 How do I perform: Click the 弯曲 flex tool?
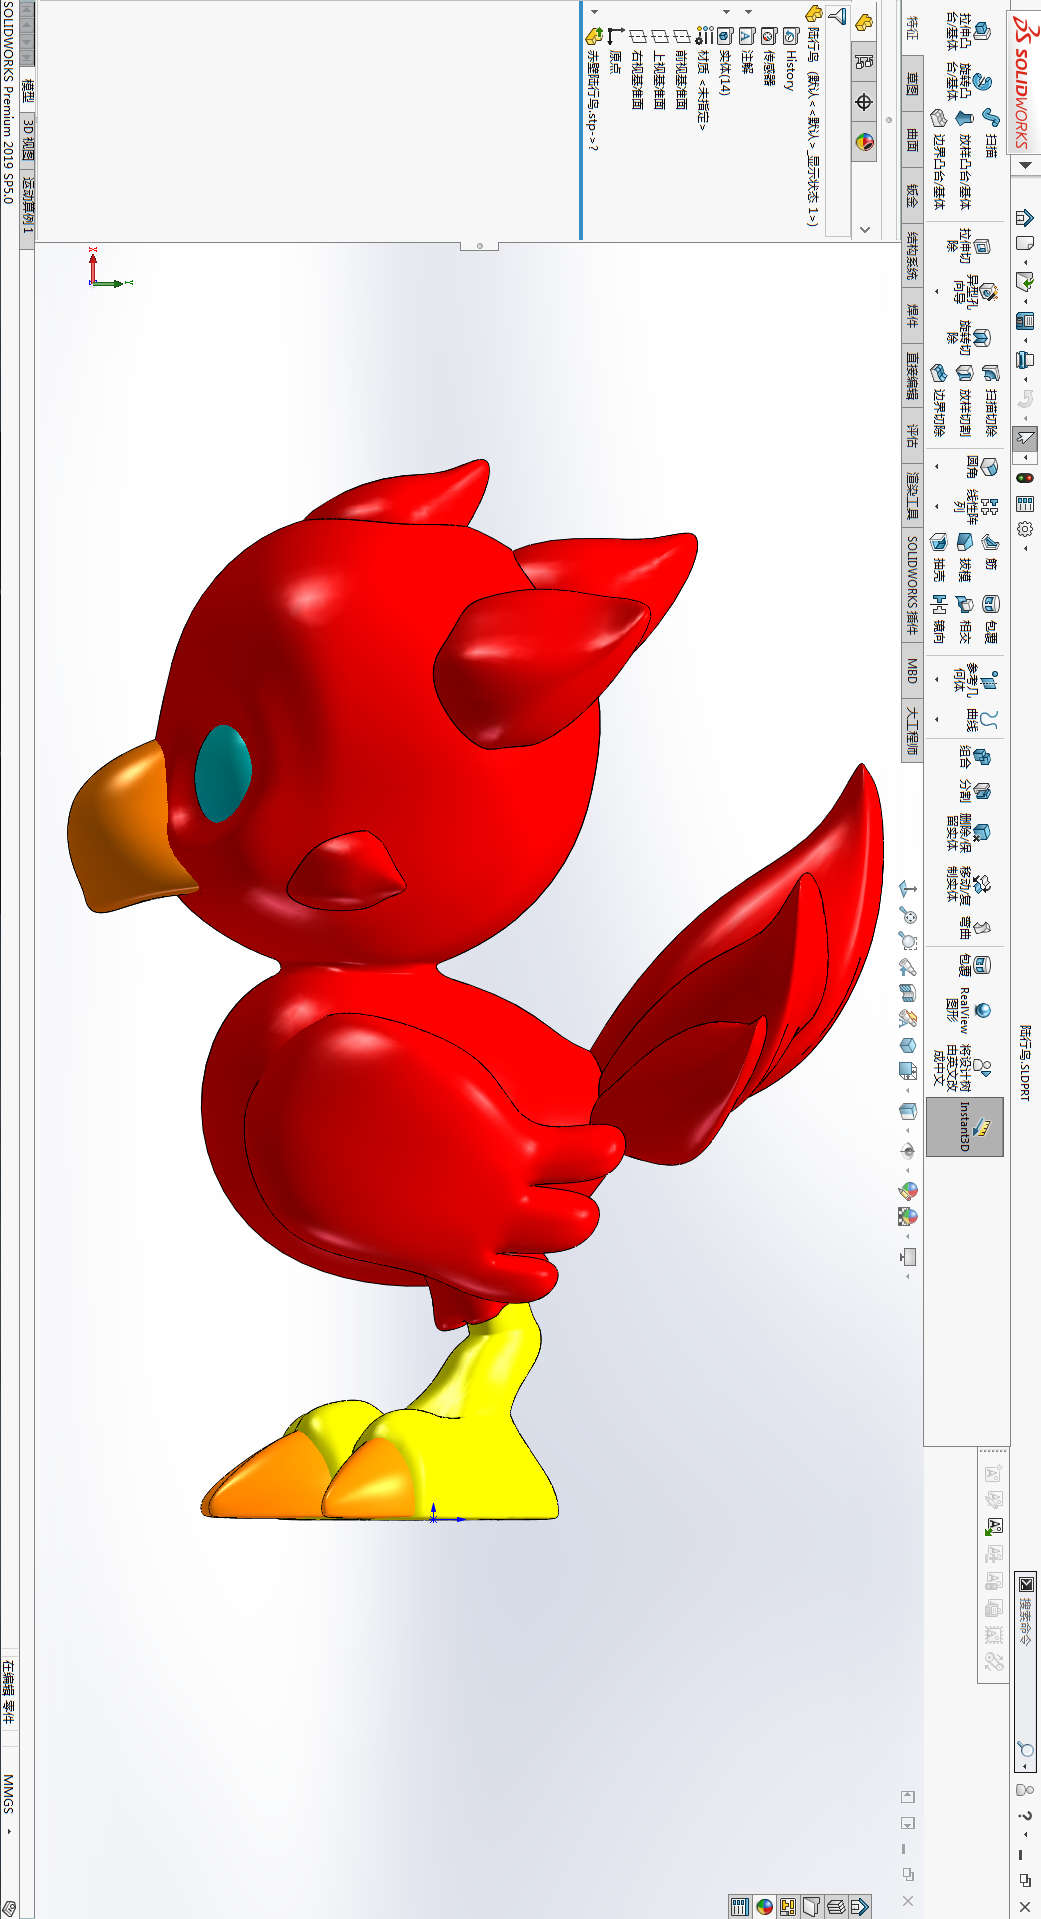pos(974,928)
